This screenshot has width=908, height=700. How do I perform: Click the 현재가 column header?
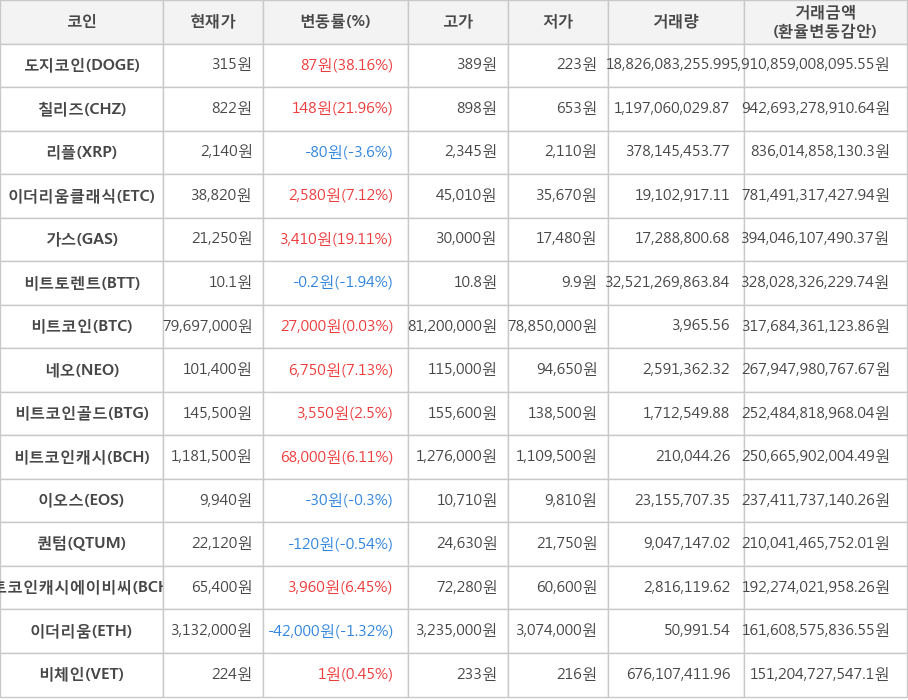pyautogui.click(x=213, y=21)
